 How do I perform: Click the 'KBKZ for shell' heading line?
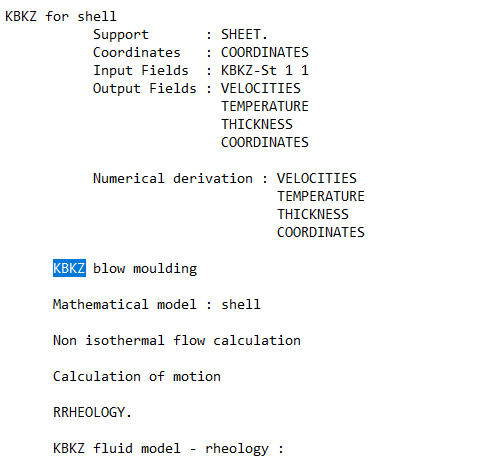(61, 16)
